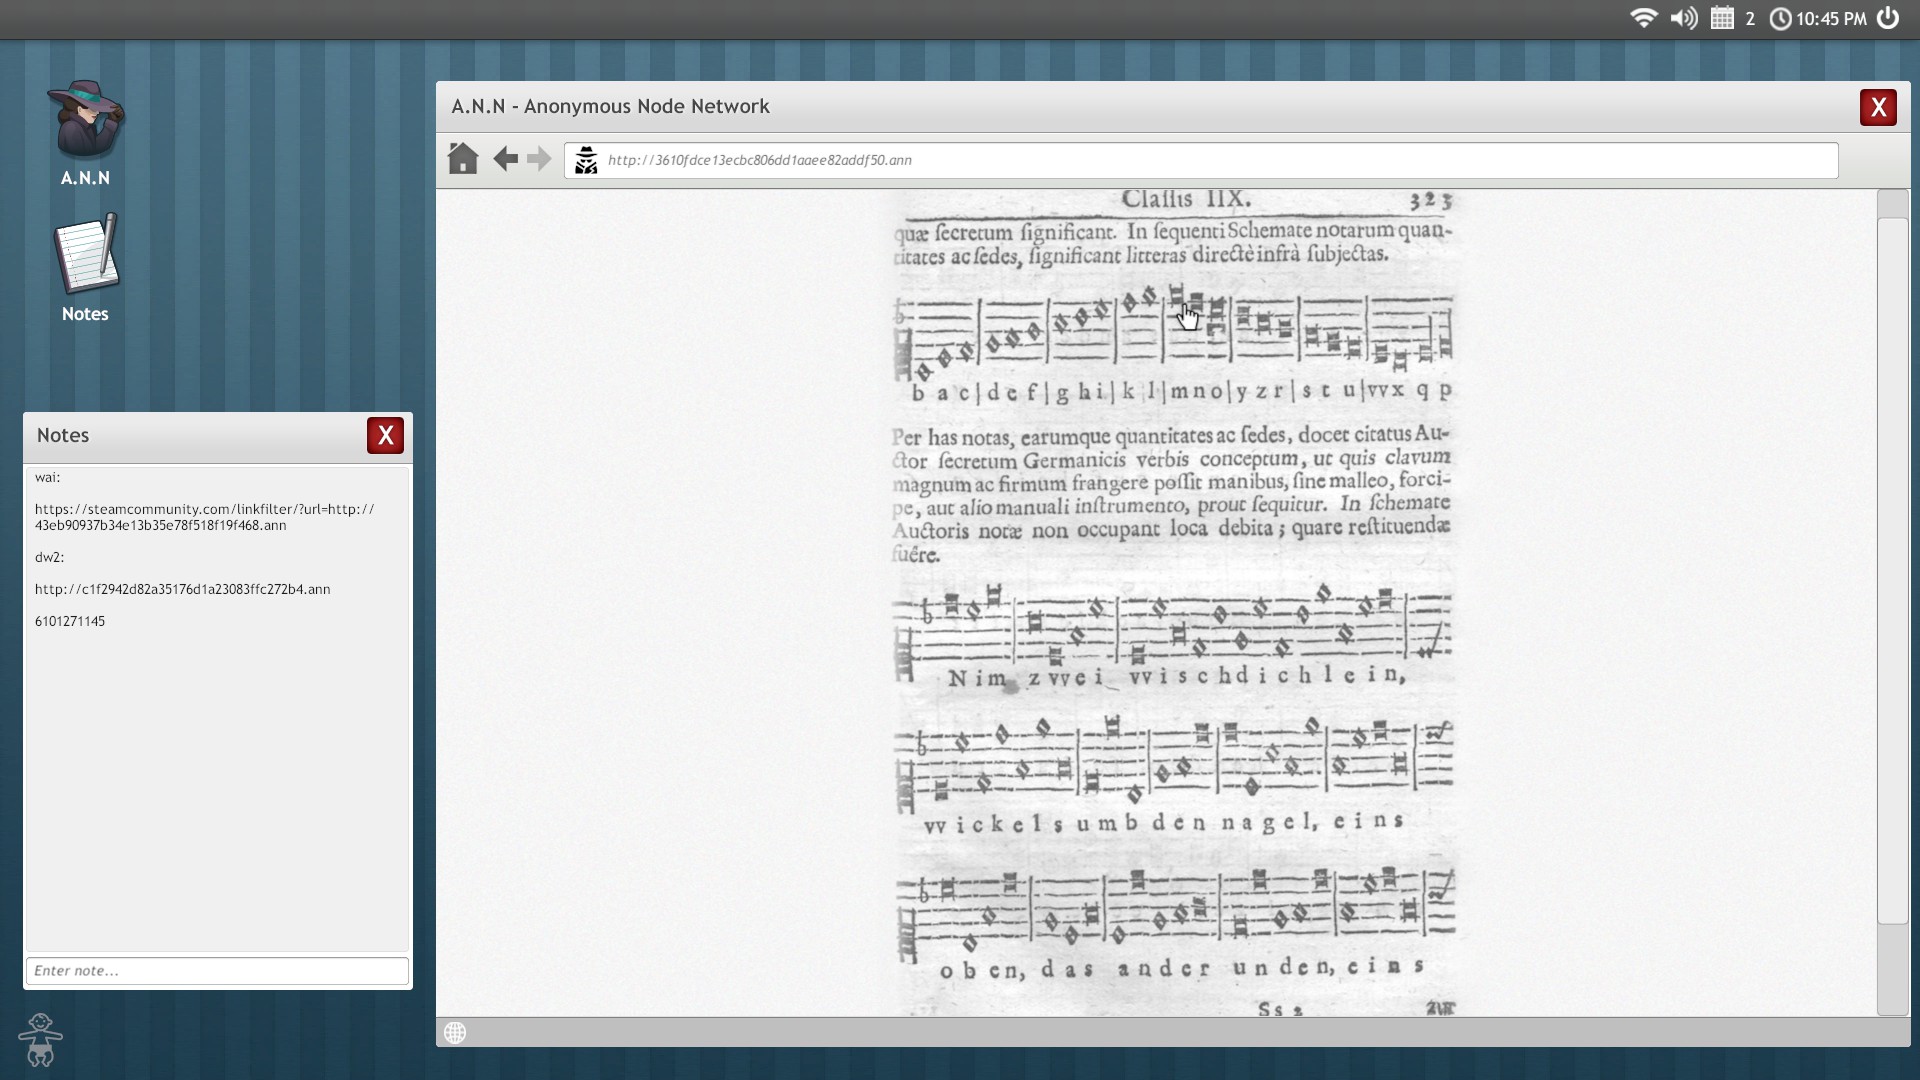Viewport: 1920px width, 1080px height.
Task: Click the volume speaker icon
Action: click(x=1684, y=18)
